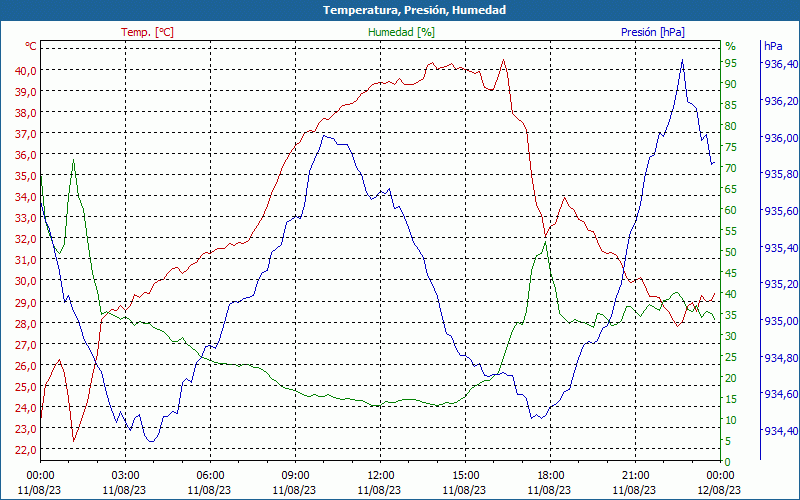The width and height of the screenshot is (800, 500).
Task: Click pressure axis value 935,00
Action: point(780,321)
